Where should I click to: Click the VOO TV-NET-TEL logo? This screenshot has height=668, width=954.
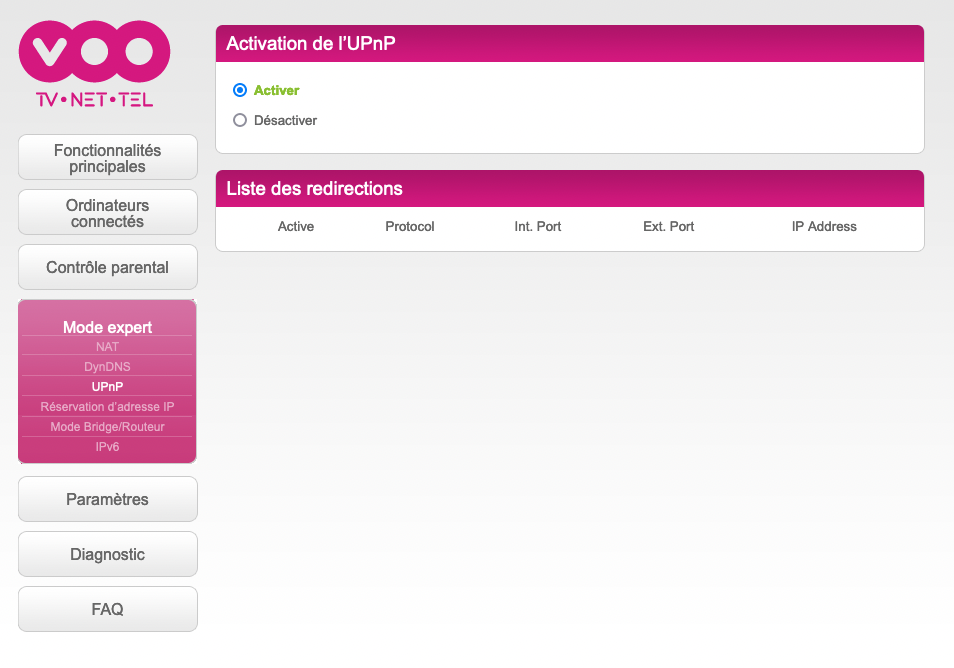[94, 64]
